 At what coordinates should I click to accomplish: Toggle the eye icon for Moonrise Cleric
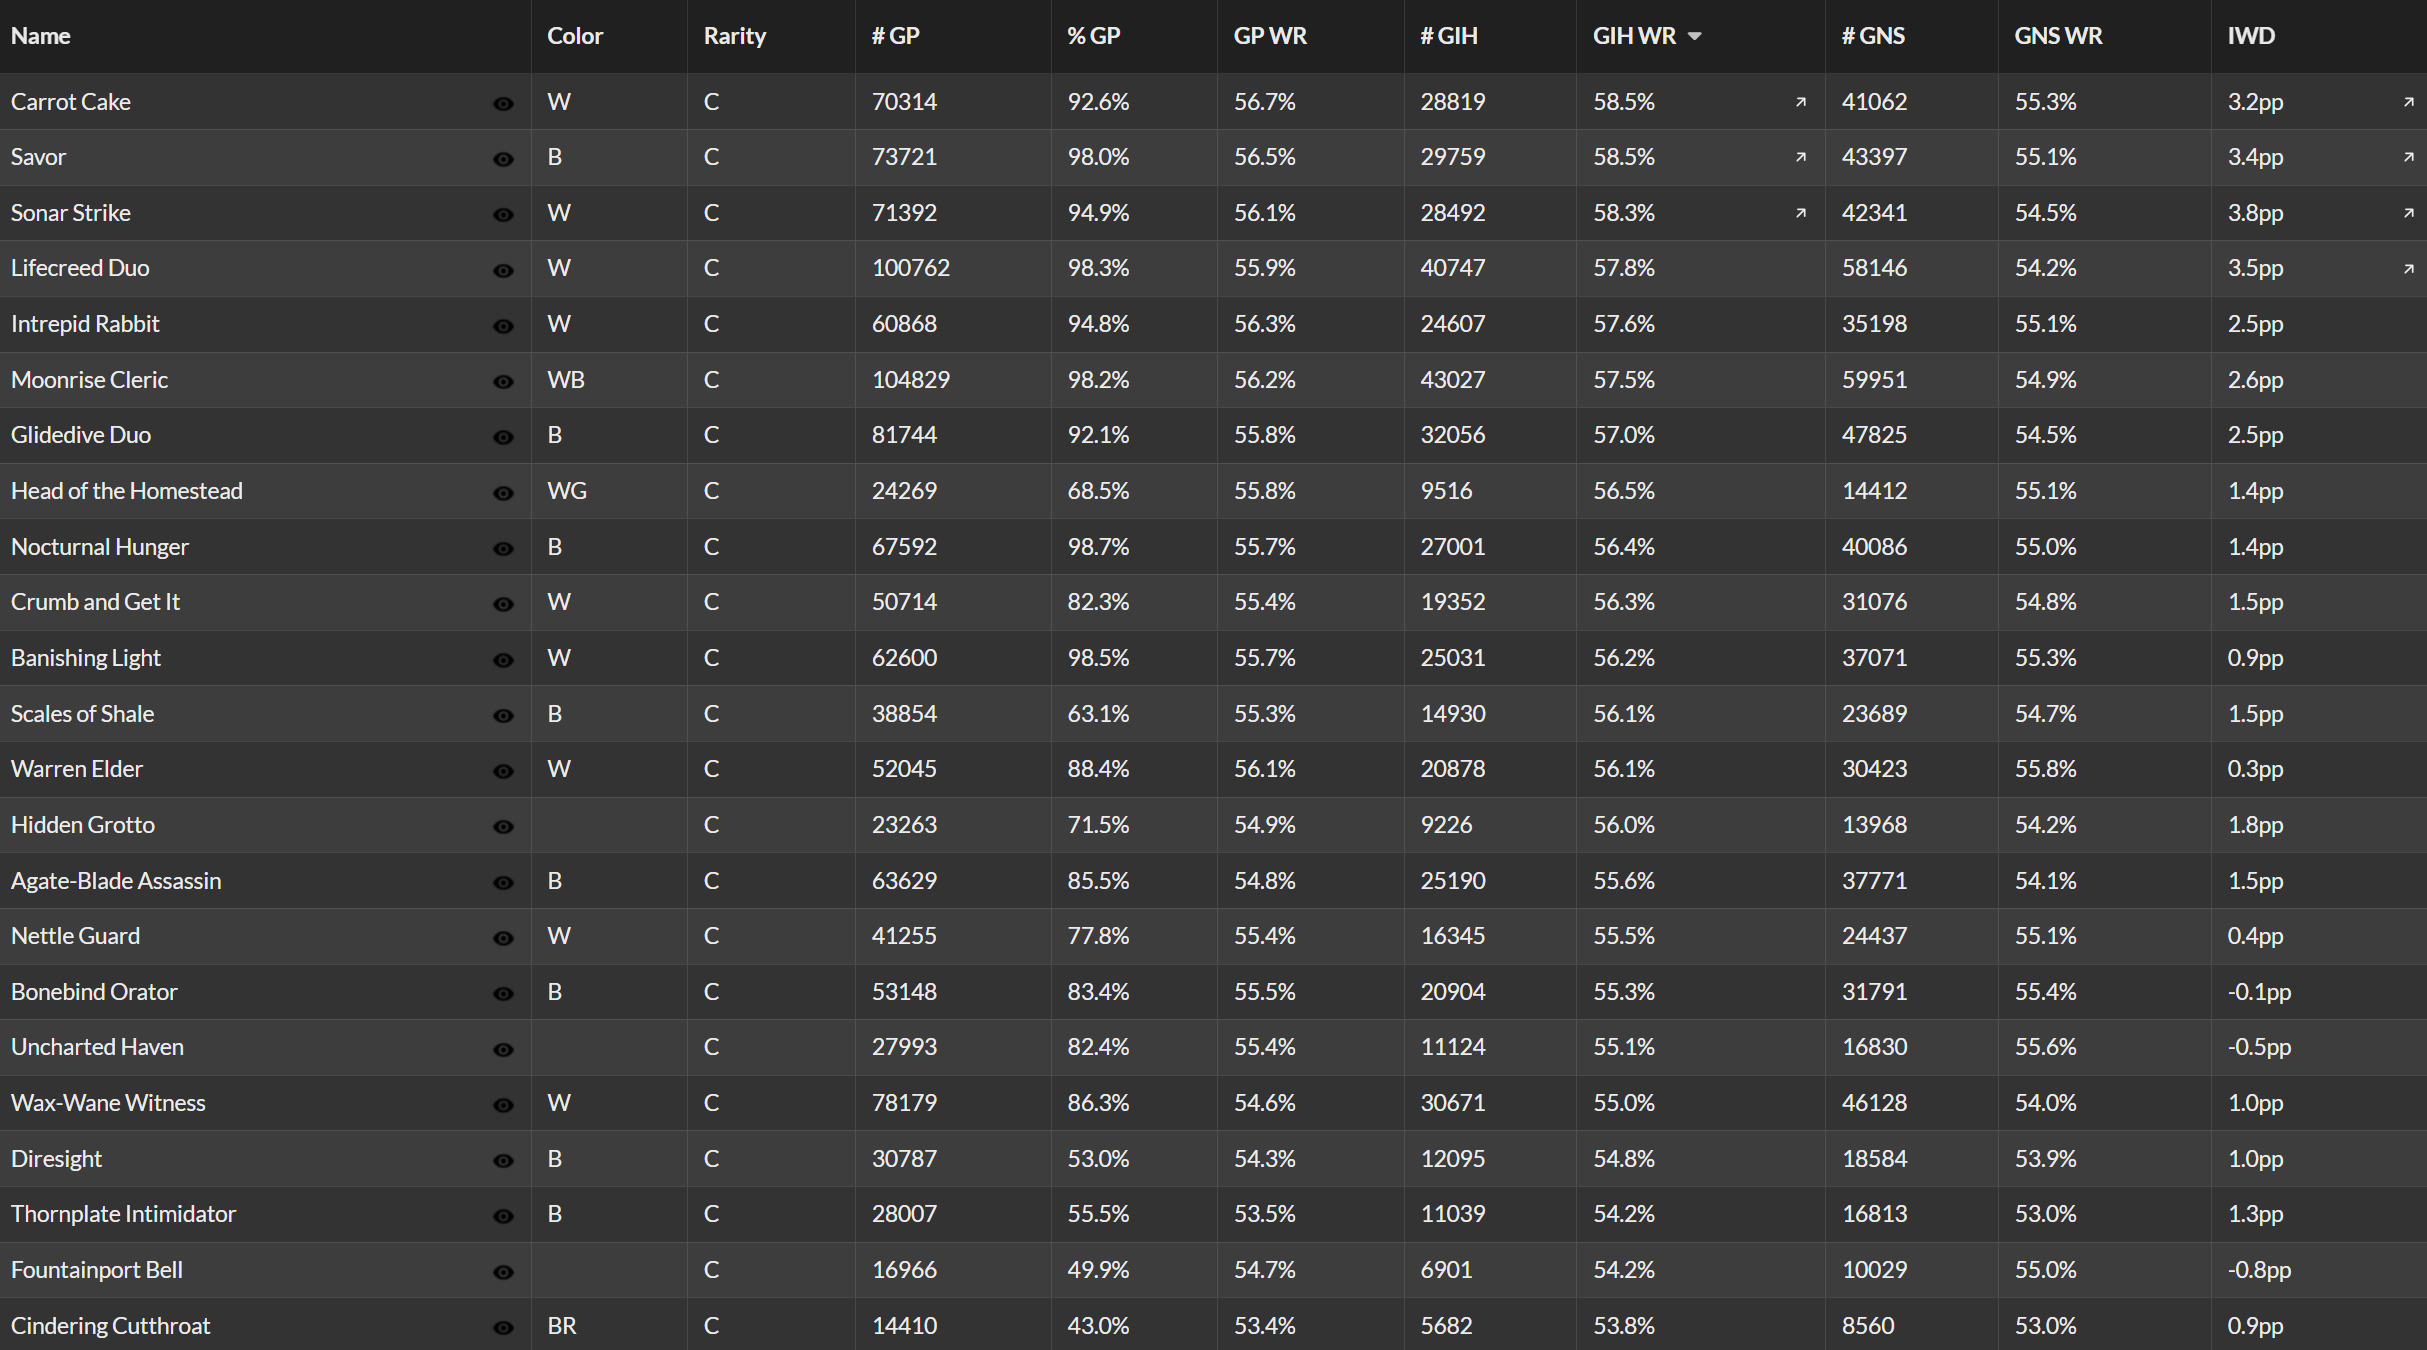pos(503,381)
